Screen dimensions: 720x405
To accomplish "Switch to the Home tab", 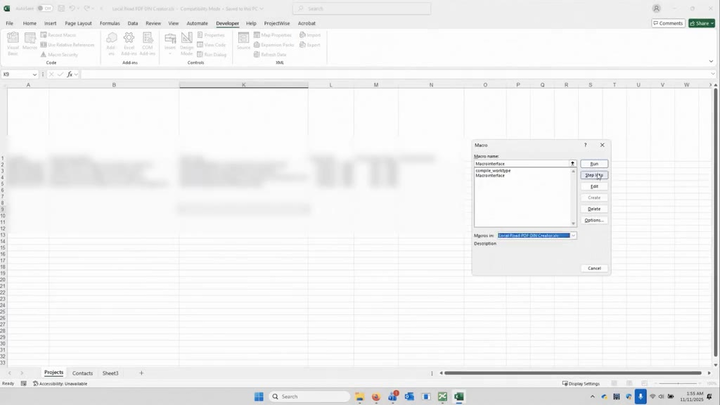I will click(29, 23).
